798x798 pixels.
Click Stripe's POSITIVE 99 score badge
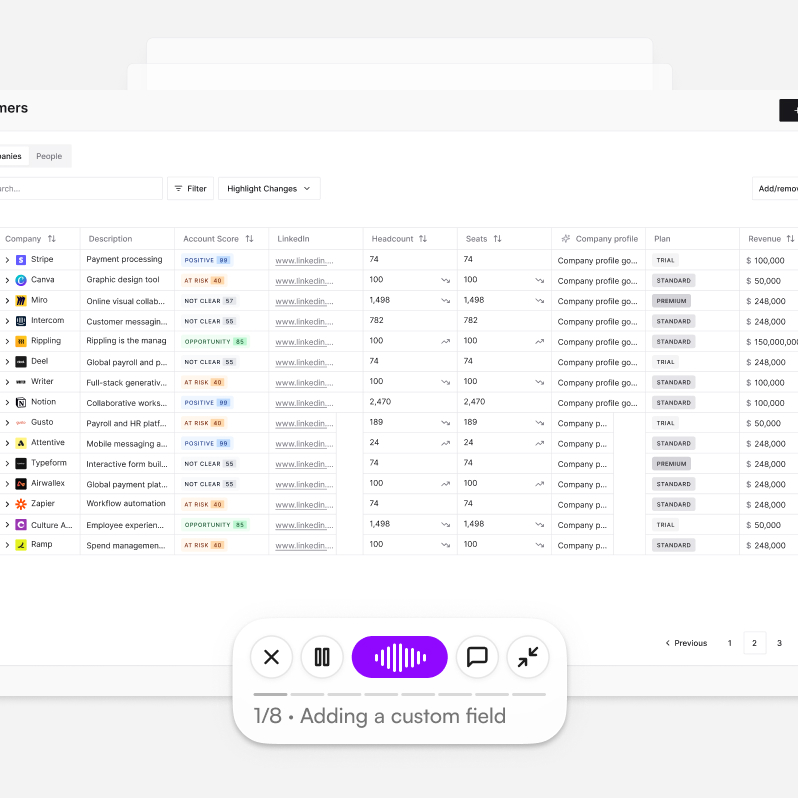(207, 260)
